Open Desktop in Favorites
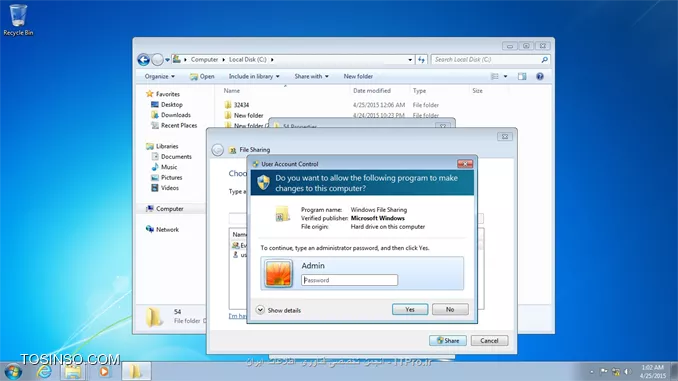Image resolution: width=678 pixels, height=381 pixels. [x=166, y=104]
